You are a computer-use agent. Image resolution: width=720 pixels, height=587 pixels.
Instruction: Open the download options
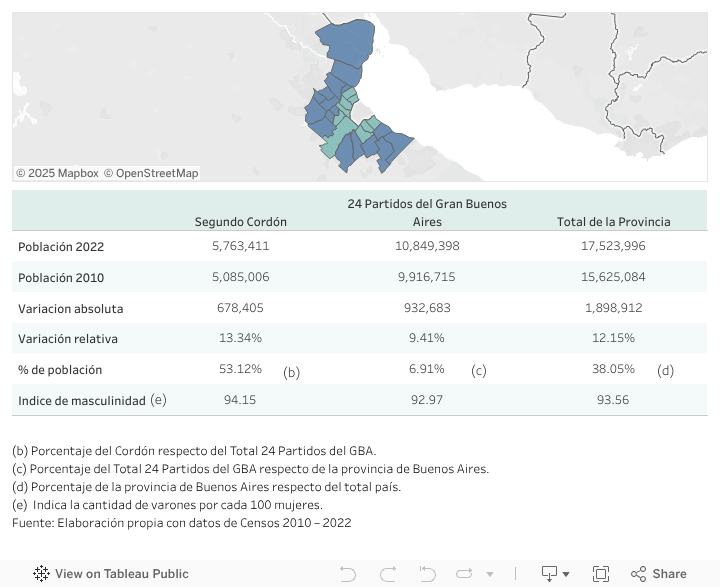[x=549, y=574]
